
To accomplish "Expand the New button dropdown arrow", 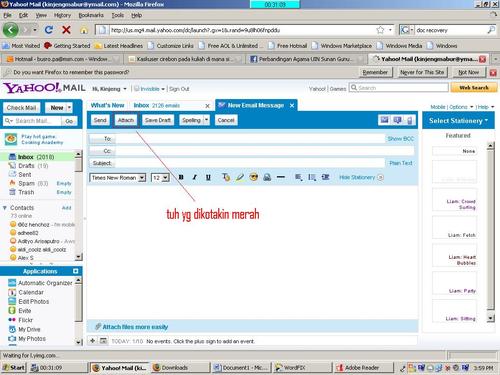I will 69,108.
